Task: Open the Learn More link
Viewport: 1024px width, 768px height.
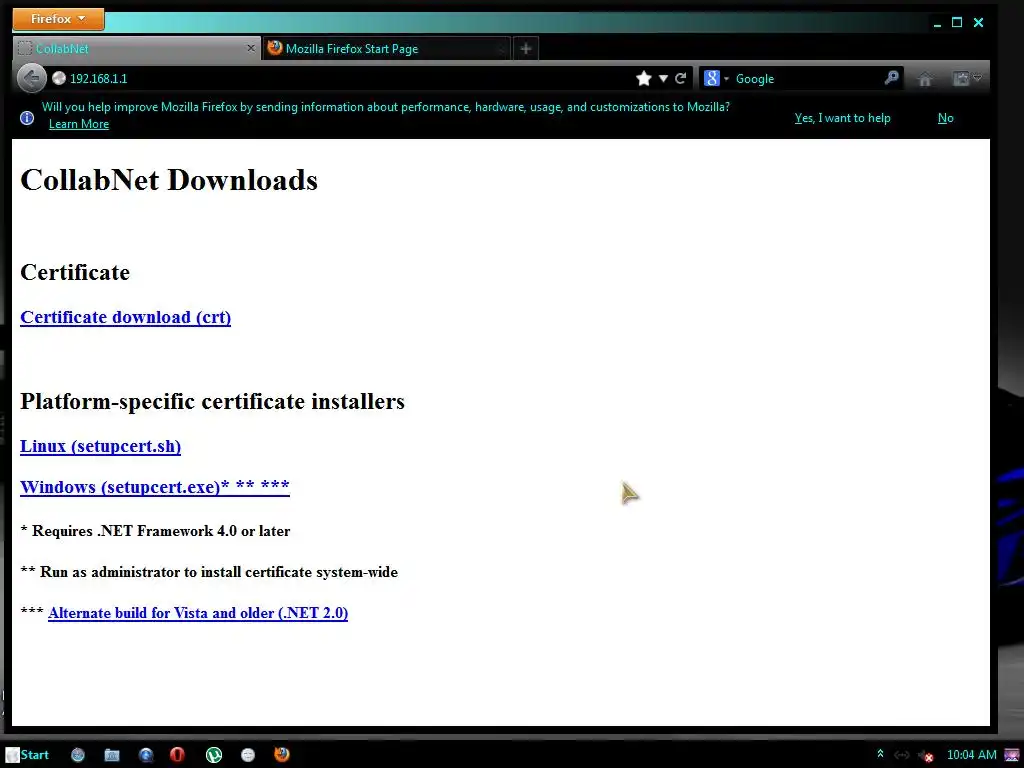Action: (x=78, y=124)
